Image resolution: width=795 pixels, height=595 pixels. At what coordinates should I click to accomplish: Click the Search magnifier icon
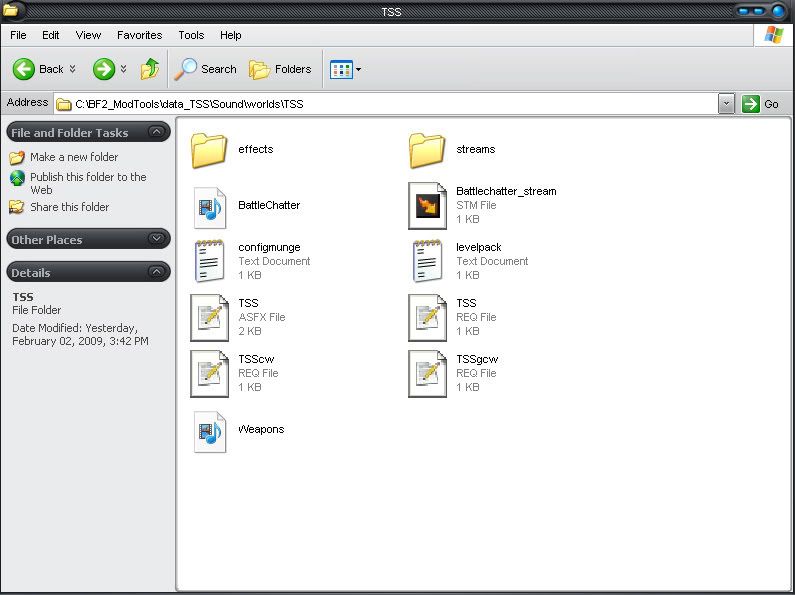pos(186,69)
